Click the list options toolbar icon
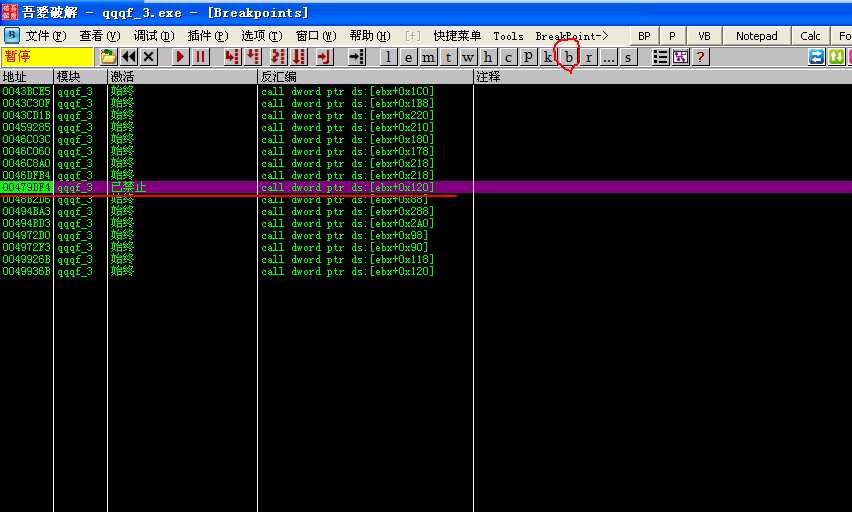Viewport: 852px width, 512px height. [x=660, y=57]
